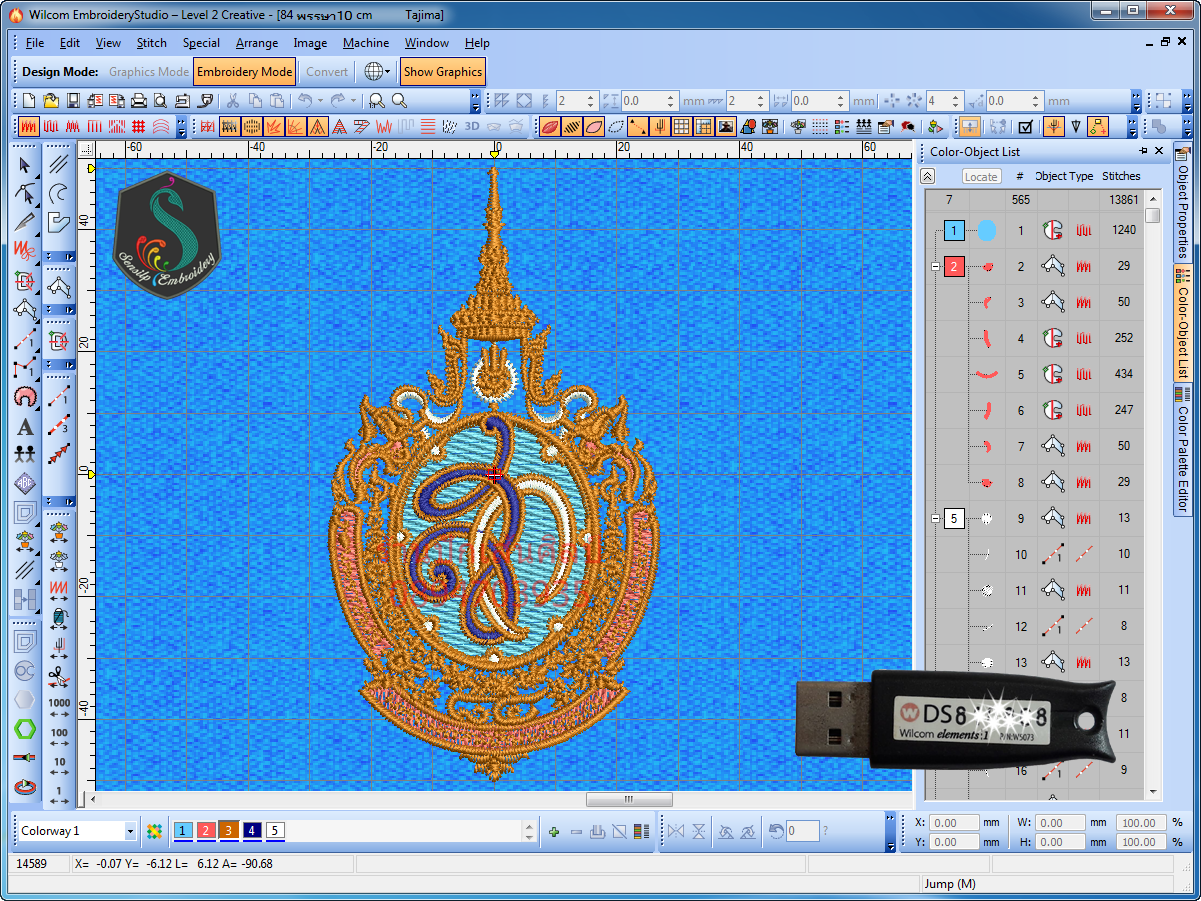This screenshot has height=901, width=1201.
Task: Click the horizontal scrollbar thumb below canvas
Action: click(629, 799)
